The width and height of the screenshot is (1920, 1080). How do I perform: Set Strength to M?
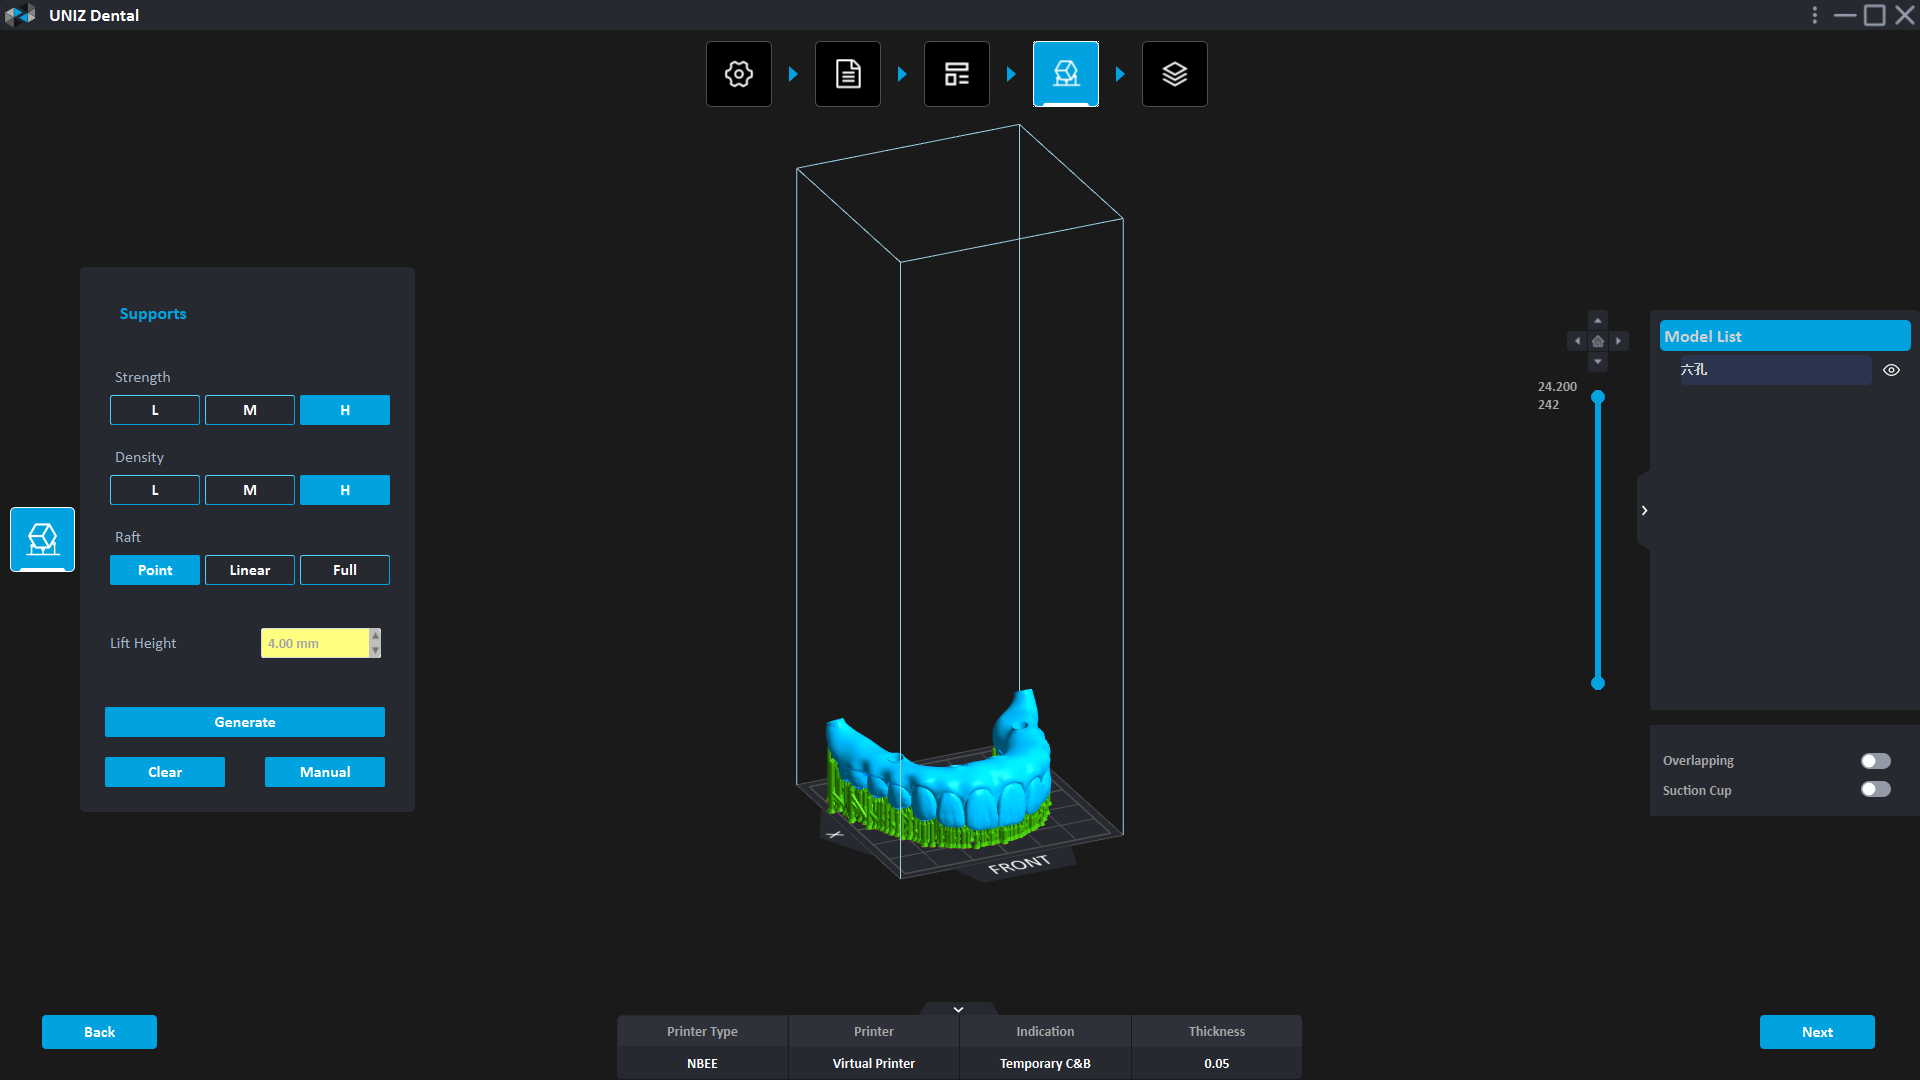[250, 410]
